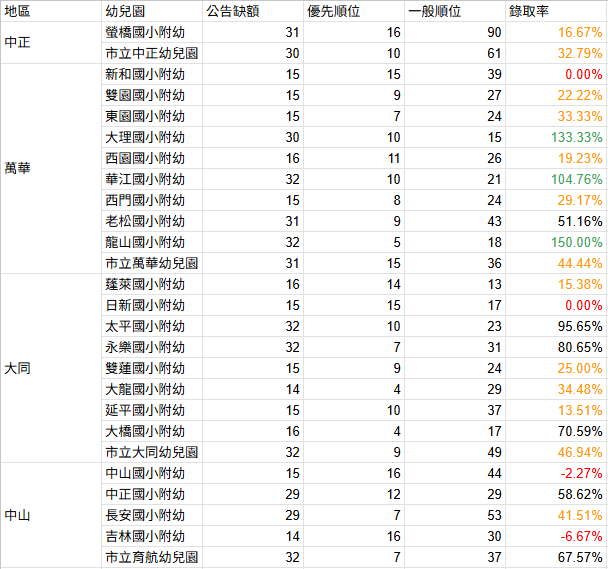Select the 雙園國小附幼 cell

[152, 95]
